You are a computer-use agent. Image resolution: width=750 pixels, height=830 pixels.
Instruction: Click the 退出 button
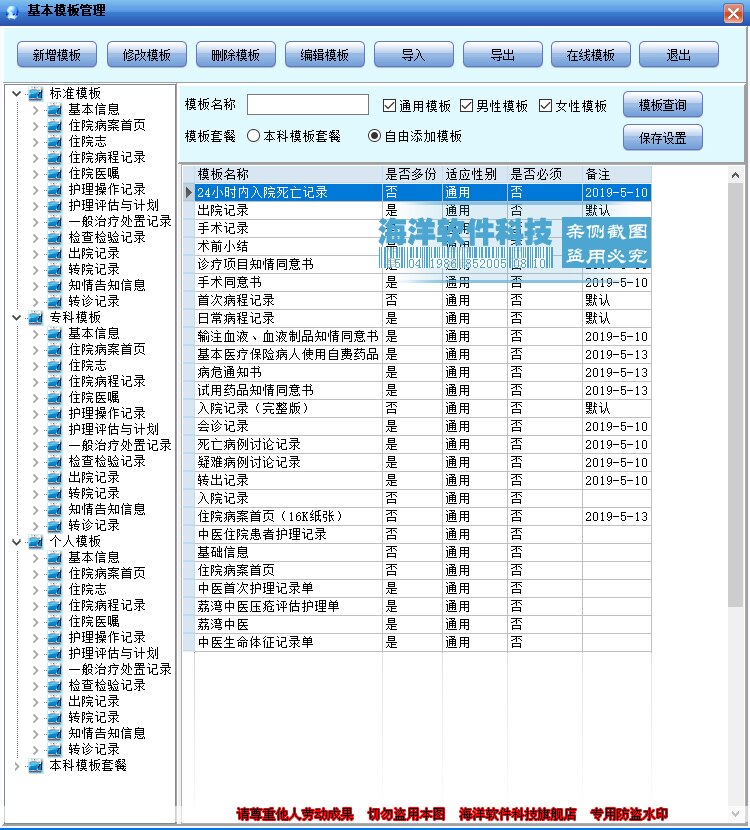pos(679,55)
